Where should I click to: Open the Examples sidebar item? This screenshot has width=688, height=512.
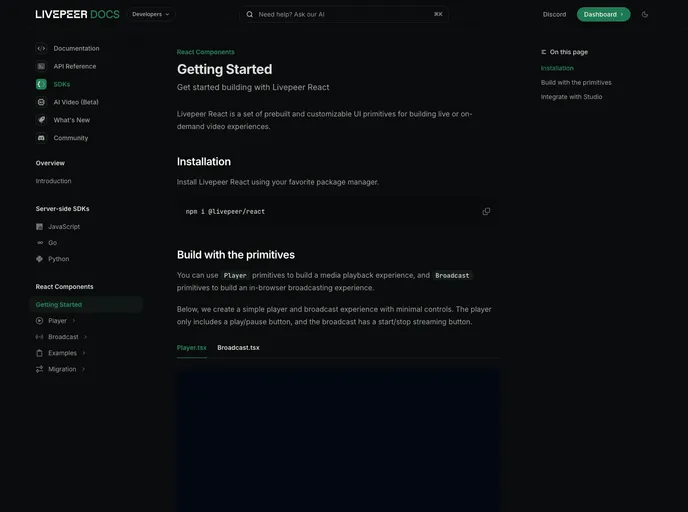click(62, 353)
